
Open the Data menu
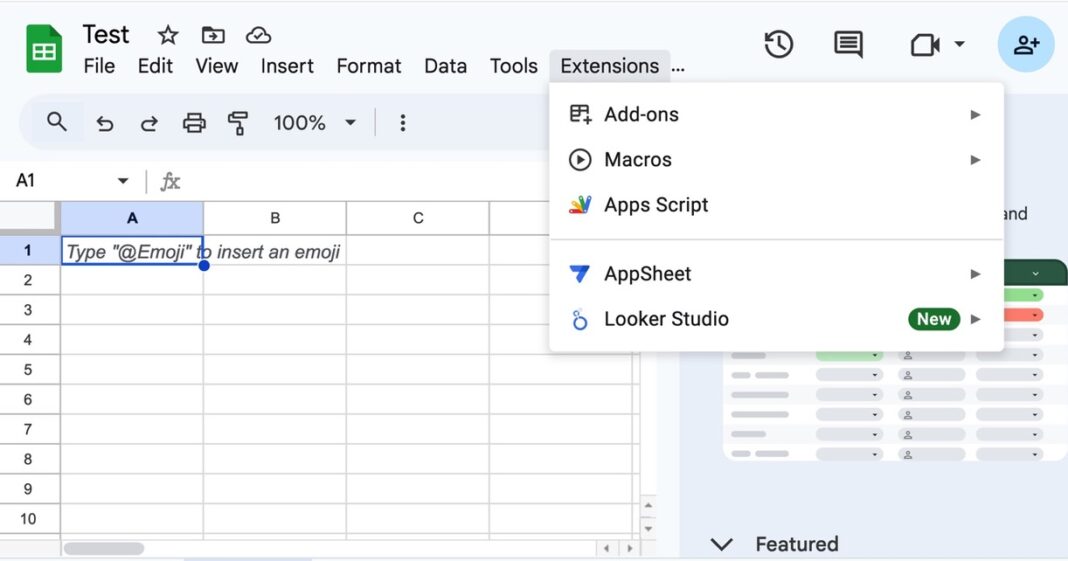point(445,66)
